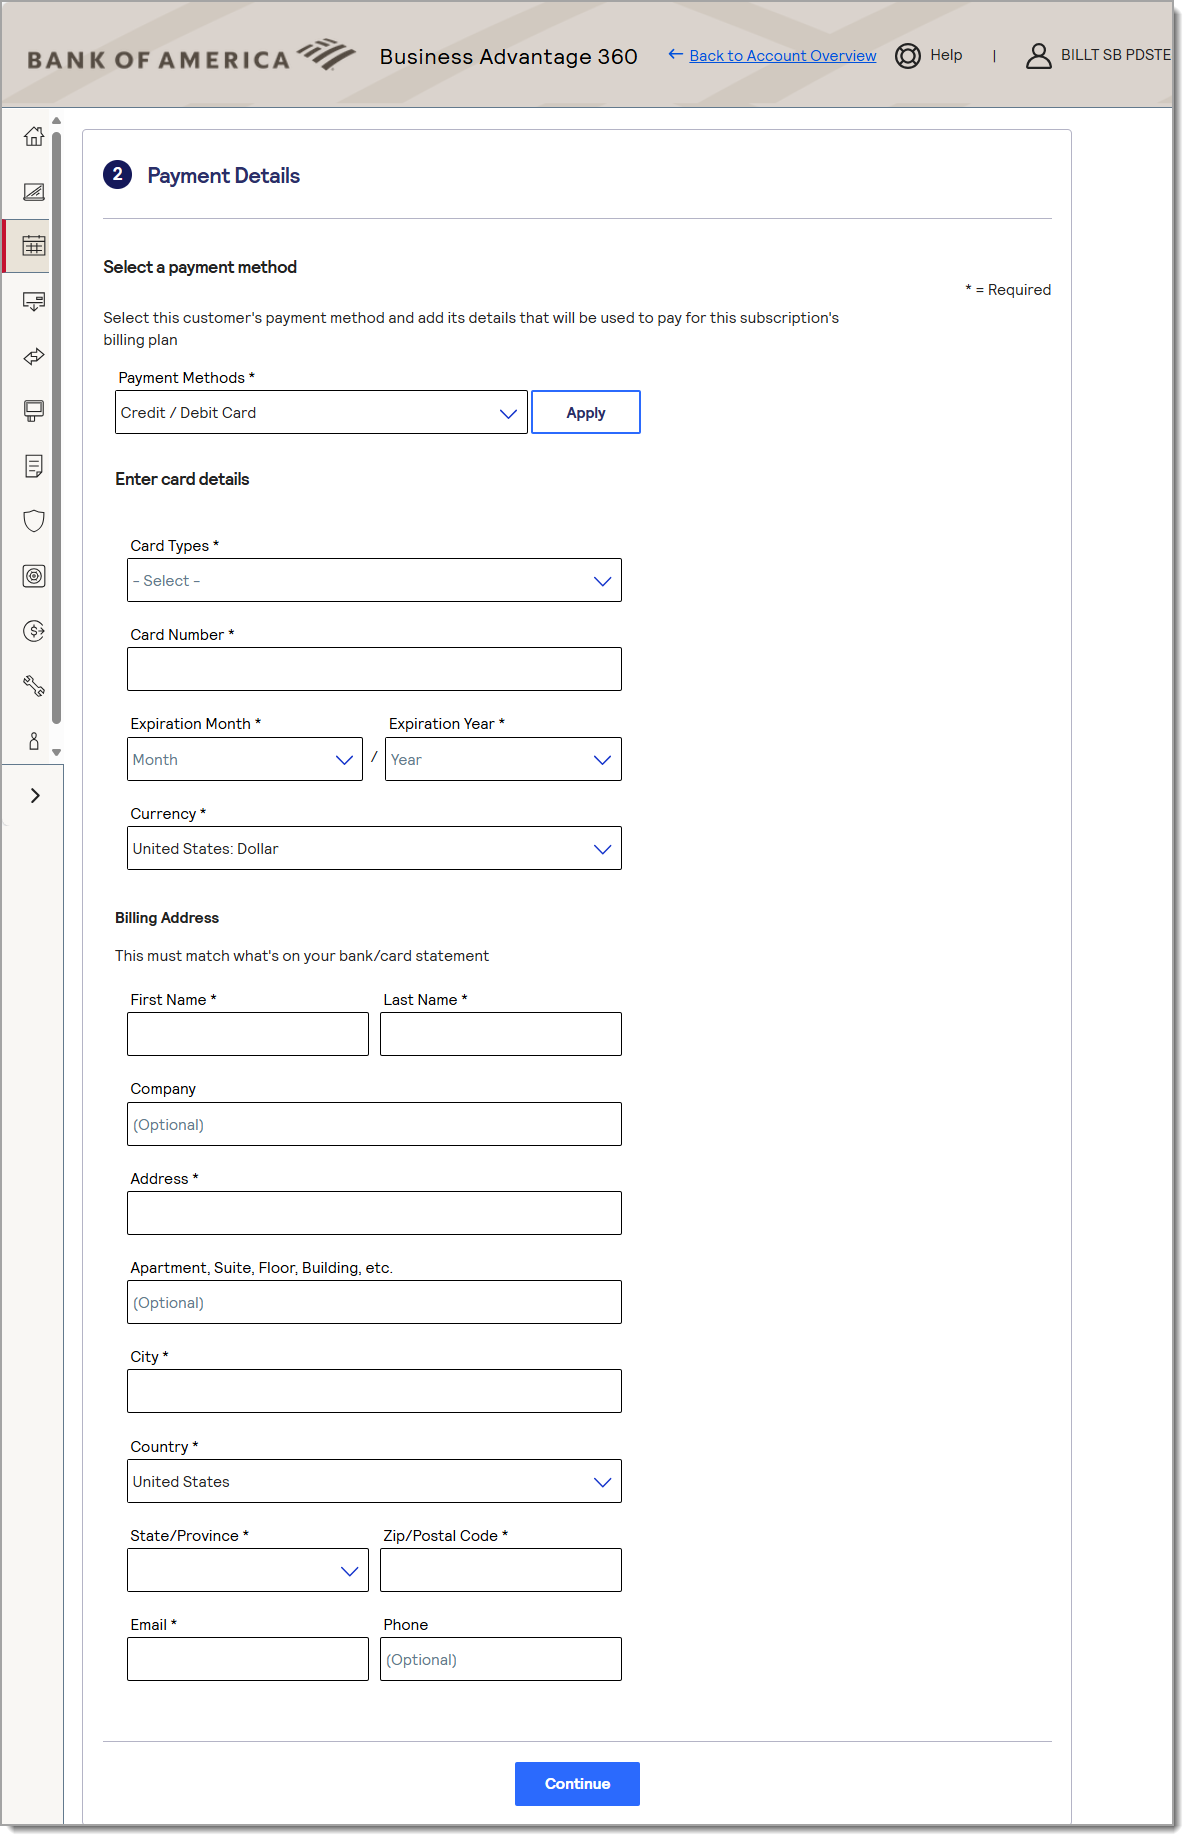Expand the sidebar with right chevron

pyautogui.click(x=35, y=796)
